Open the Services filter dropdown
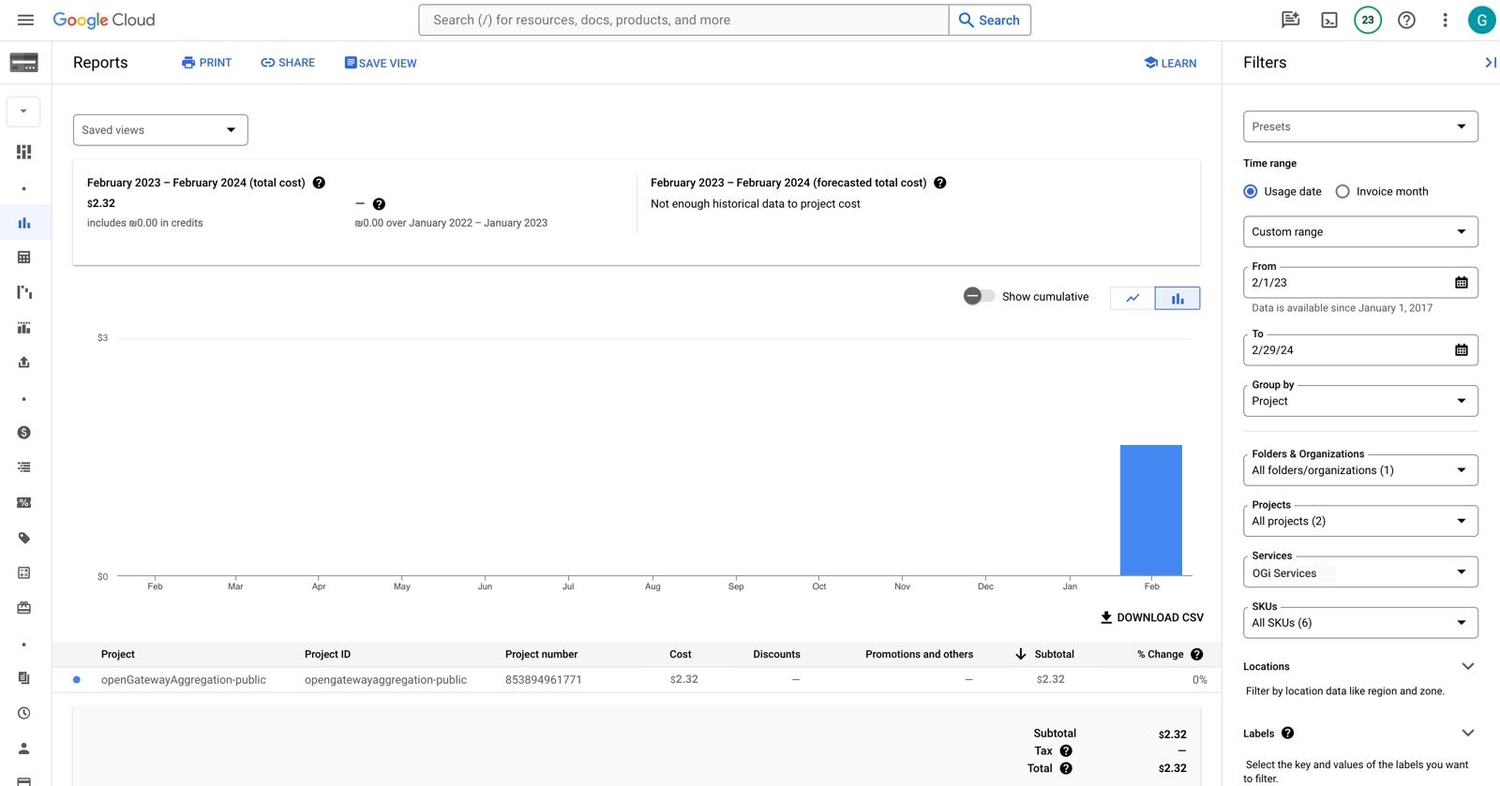 (1360, 572)
